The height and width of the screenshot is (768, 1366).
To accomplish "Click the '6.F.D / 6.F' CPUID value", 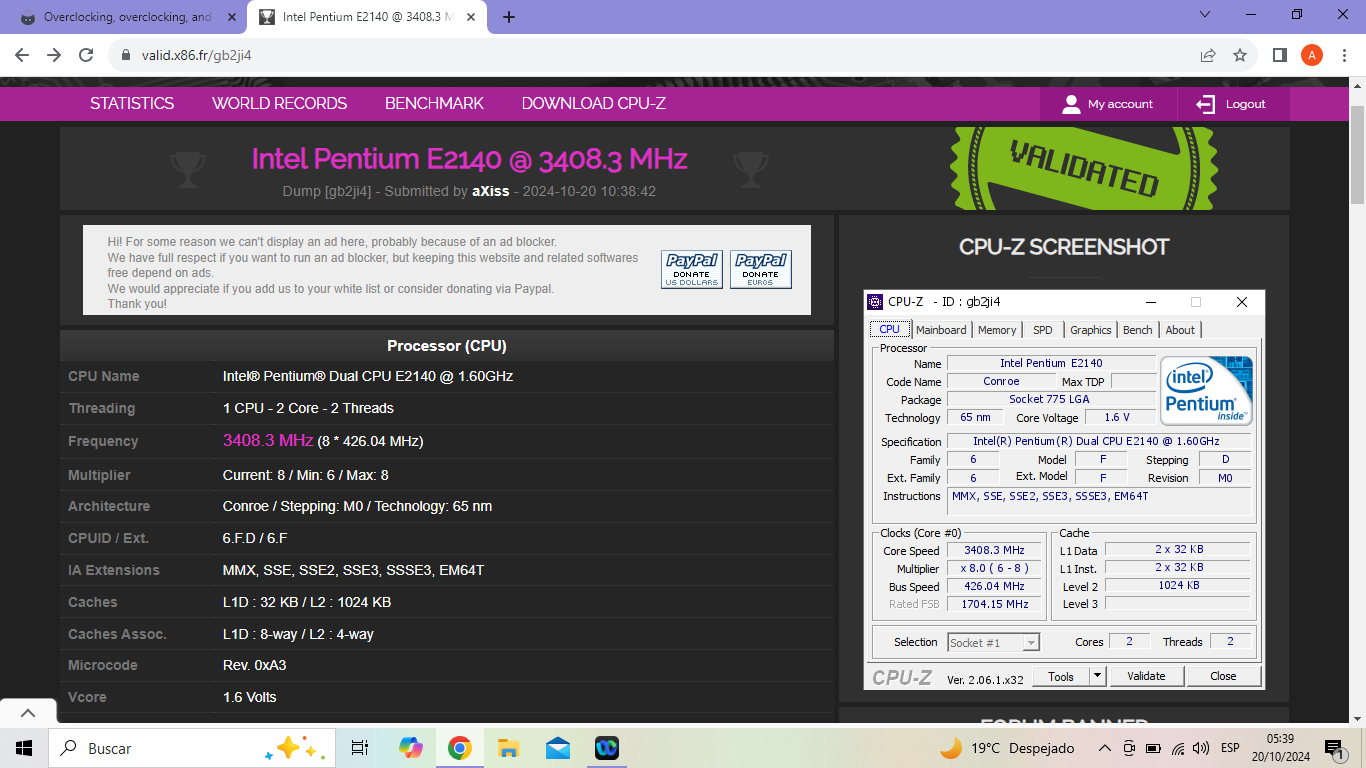I will click(x=255, y=538).
